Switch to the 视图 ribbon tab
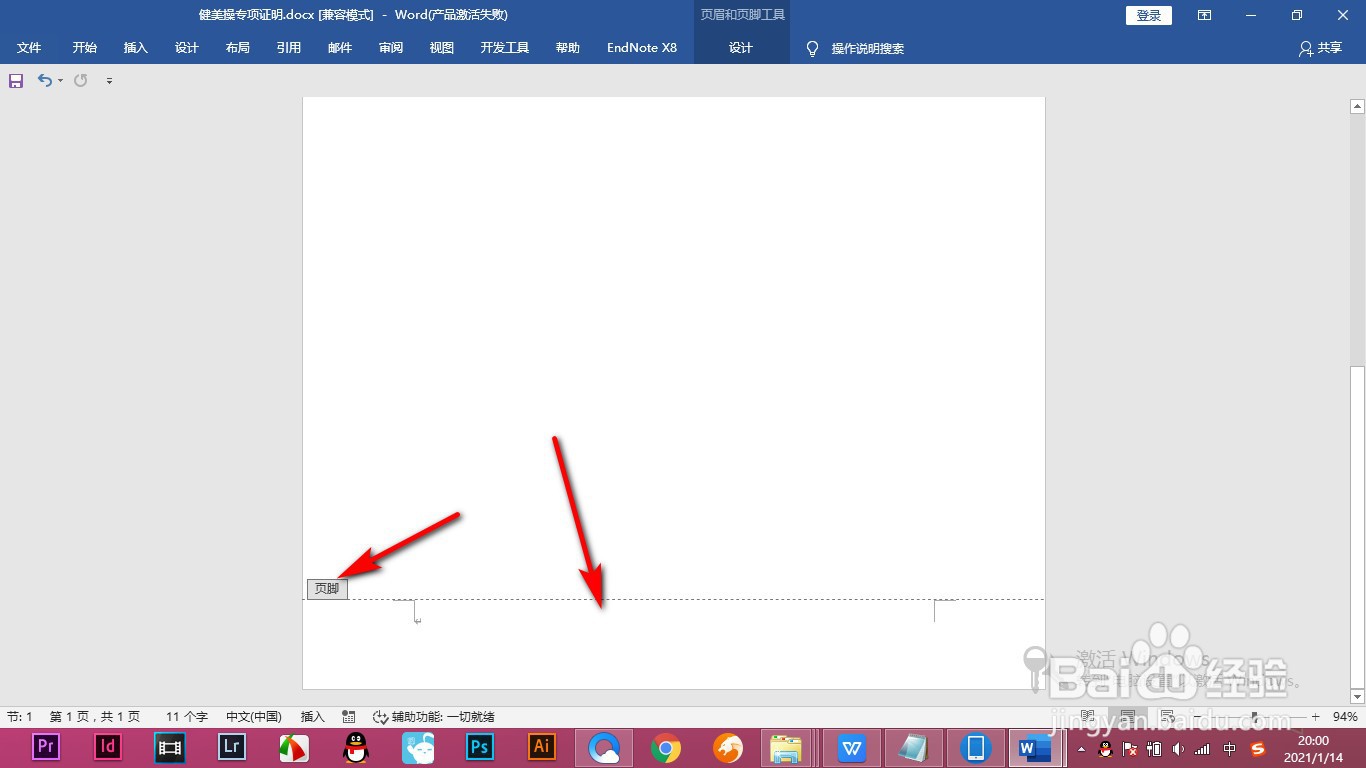This screenshot has height=768, width=1366. (442, 48)
